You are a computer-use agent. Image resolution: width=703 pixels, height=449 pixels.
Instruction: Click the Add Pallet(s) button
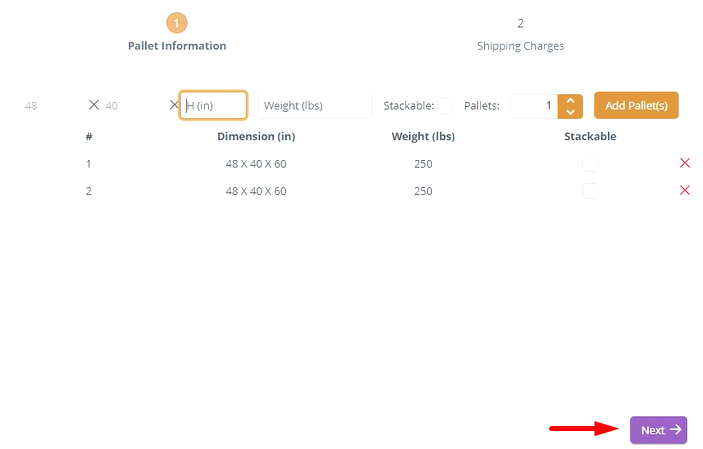click(636, 106)
